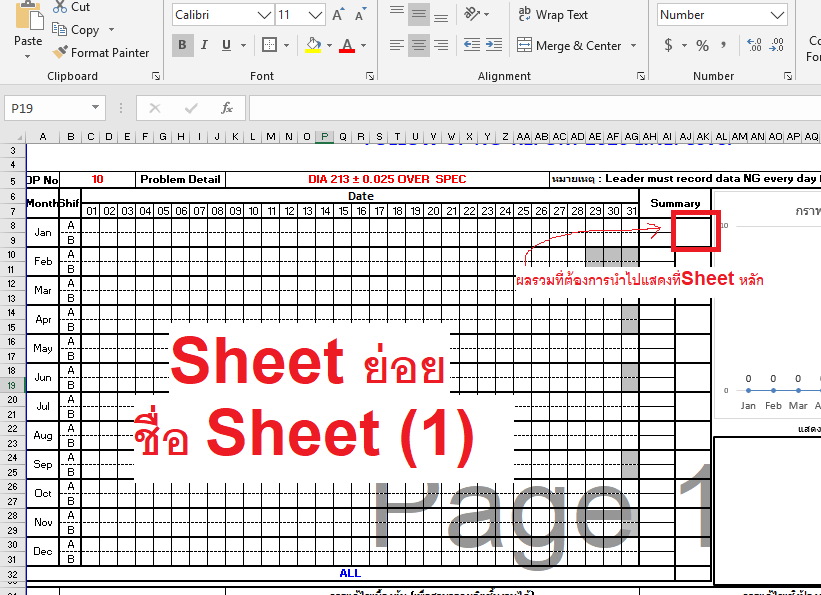
Task: Activate the Format Painter brush
Action: 60,52
